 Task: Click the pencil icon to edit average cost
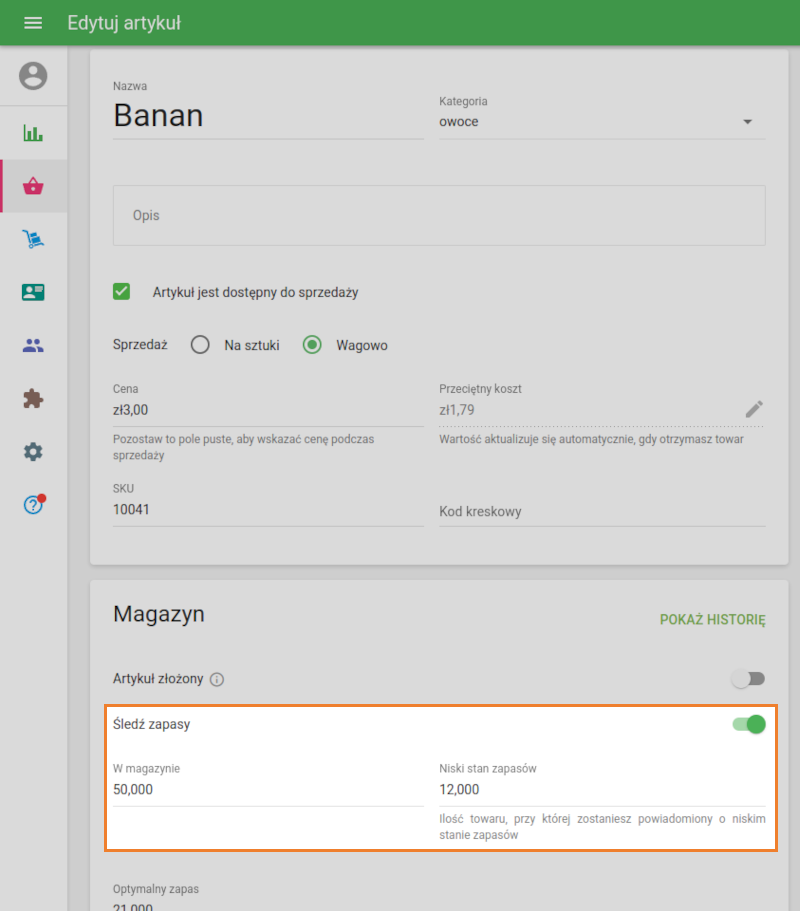tap(754, 409)
